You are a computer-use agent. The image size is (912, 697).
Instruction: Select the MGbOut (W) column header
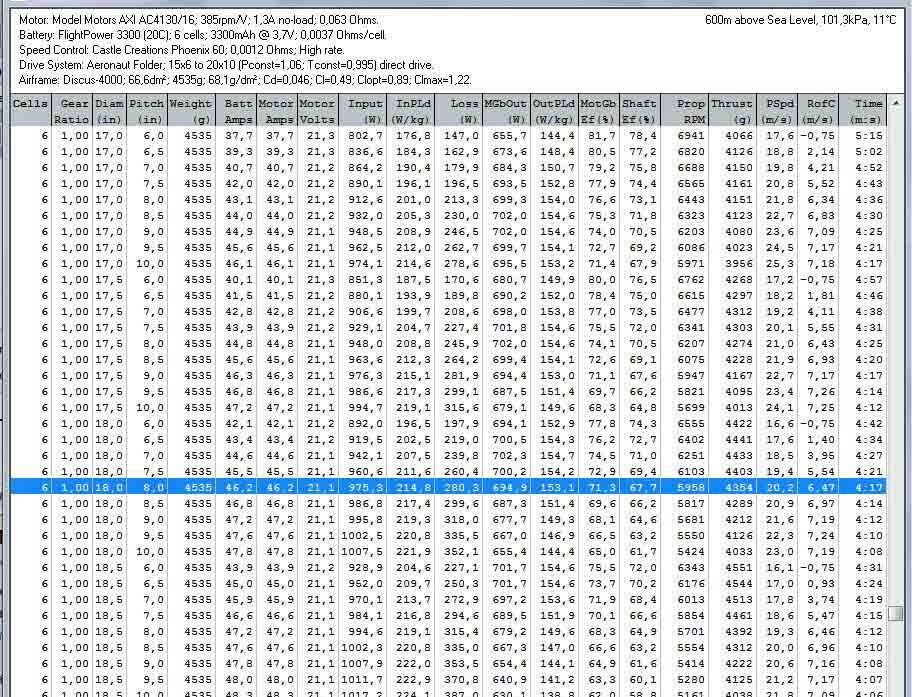(505, 110)
